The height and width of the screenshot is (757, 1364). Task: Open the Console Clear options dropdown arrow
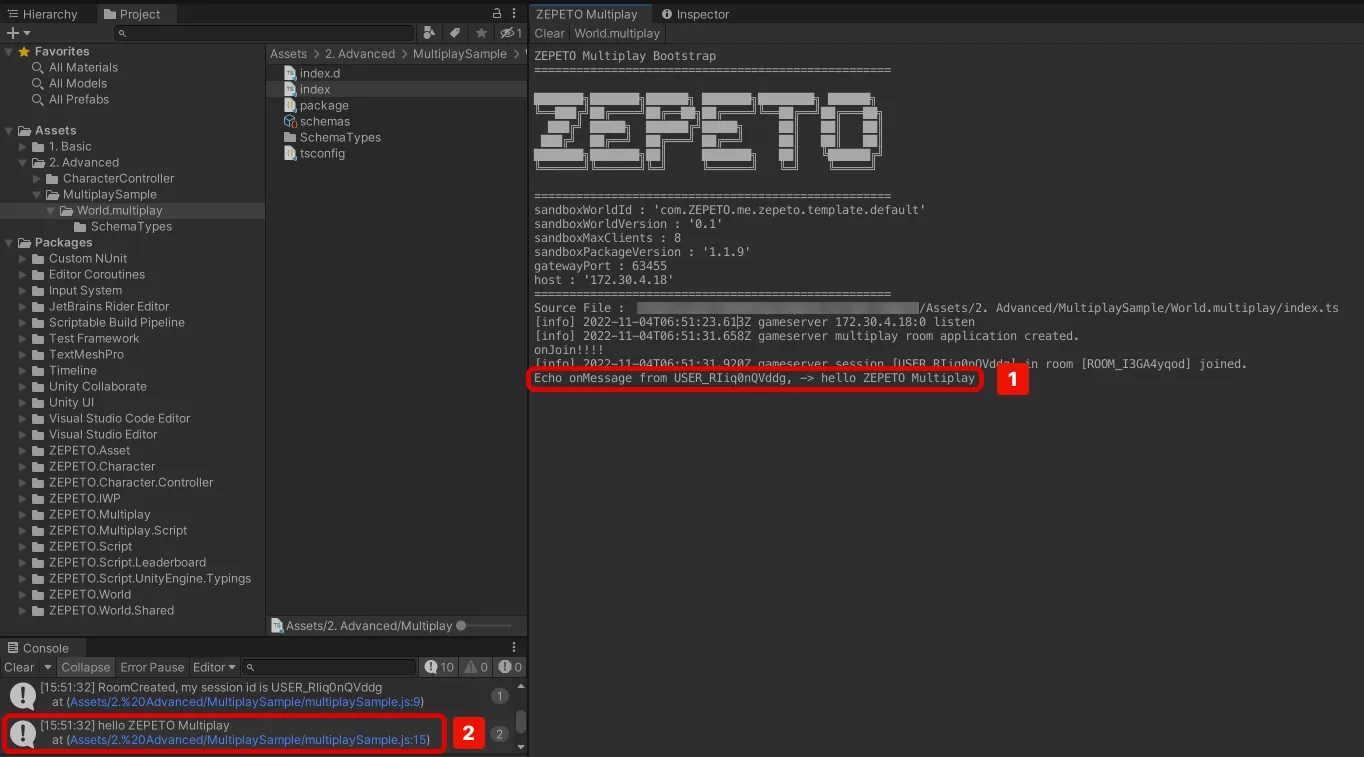tap(46, 667)
